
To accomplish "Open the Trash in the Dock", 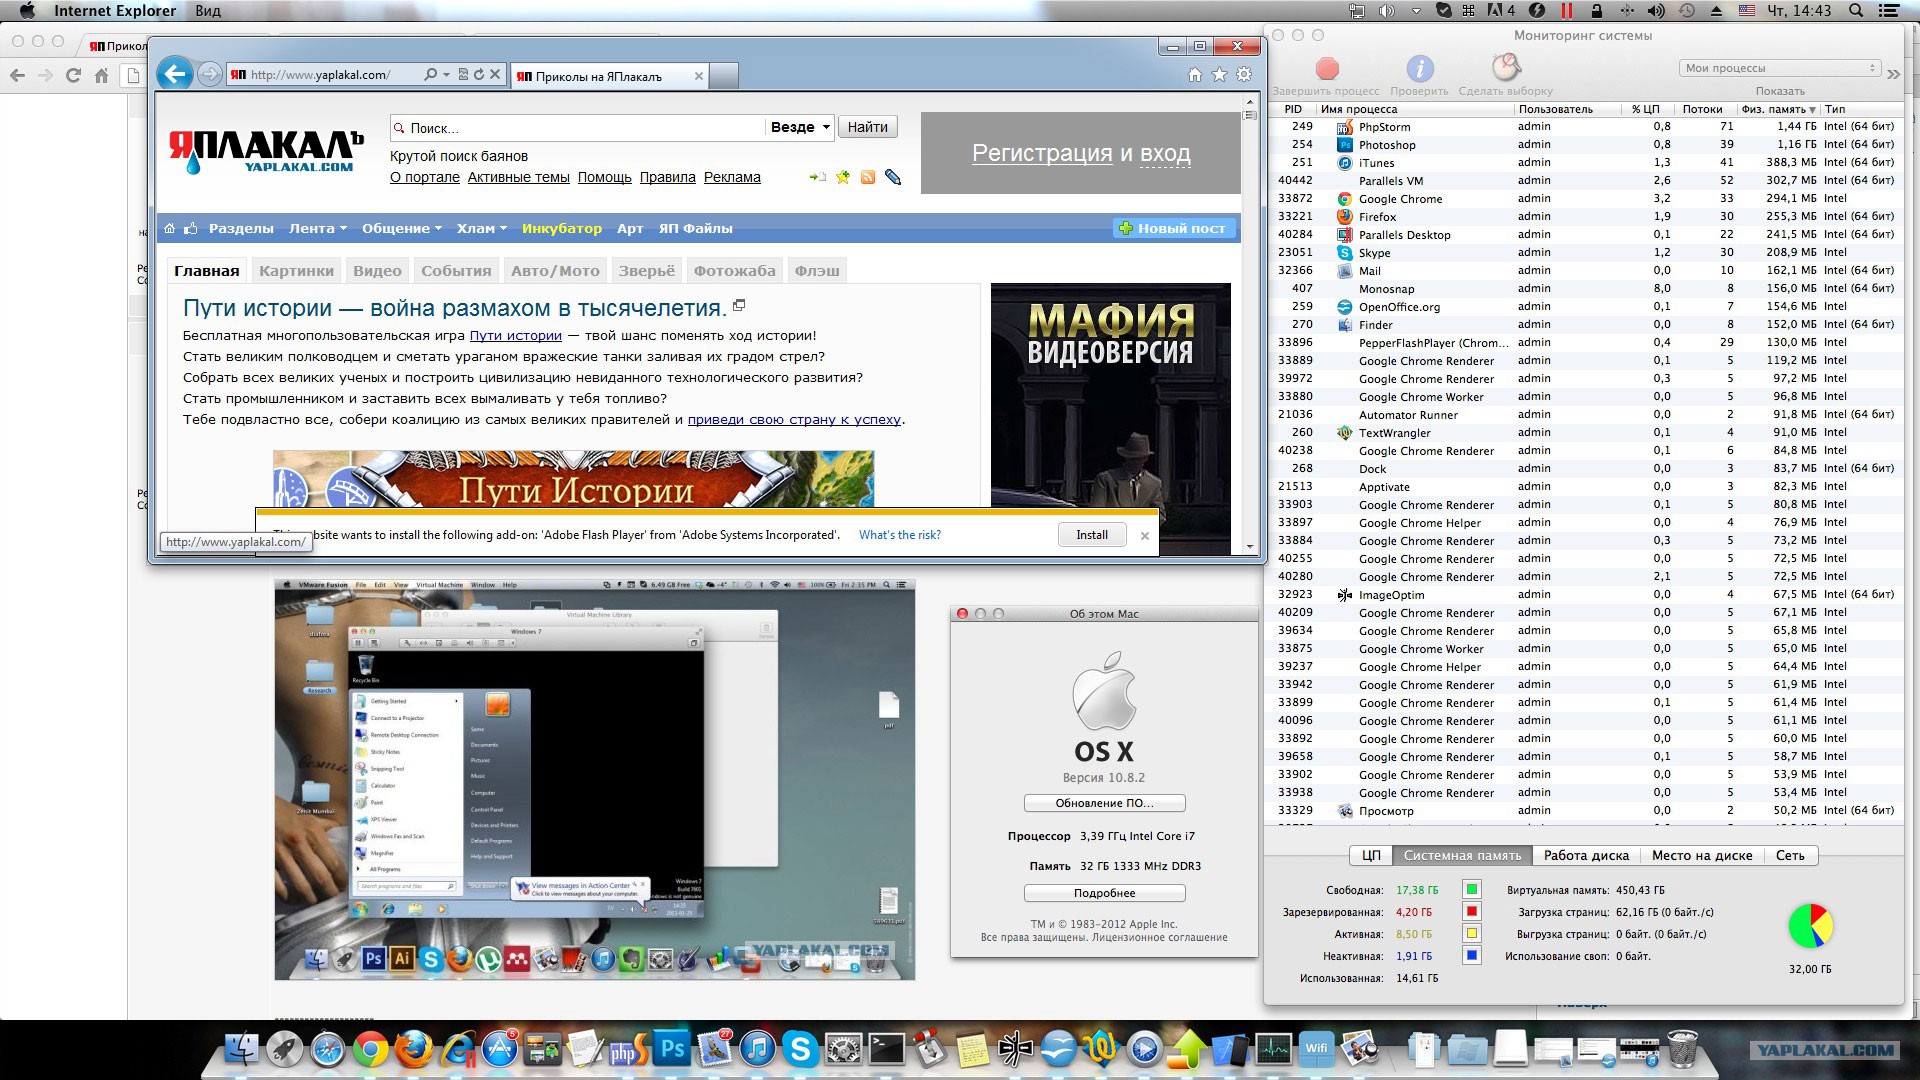I will pos(1683,1049).
